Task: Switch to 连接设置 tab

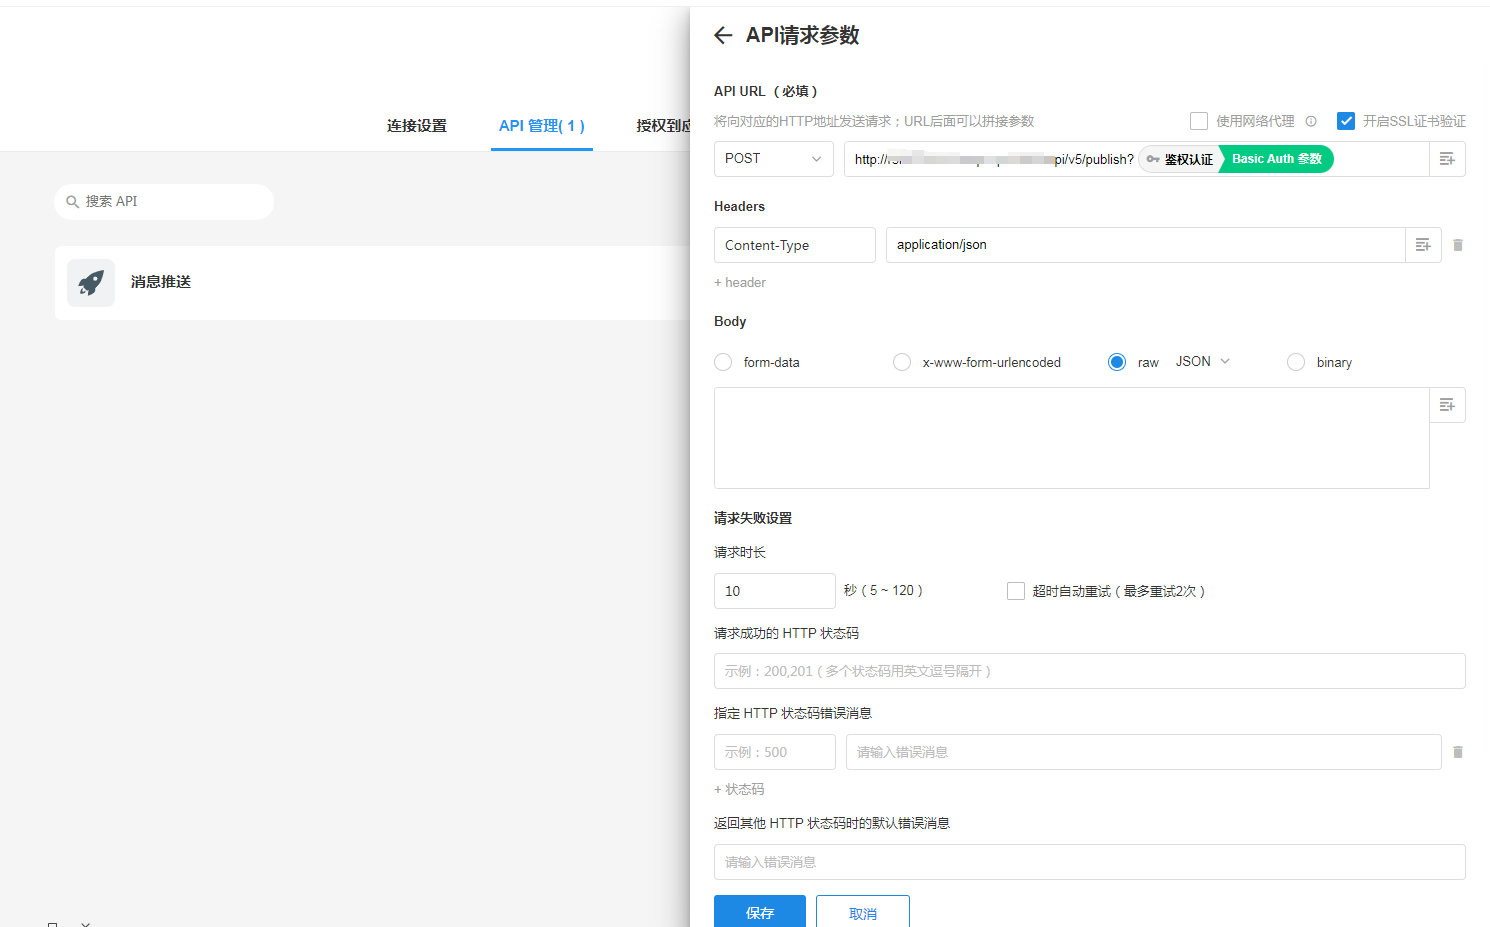Action: pyautogui.click(x=417, y=126)
